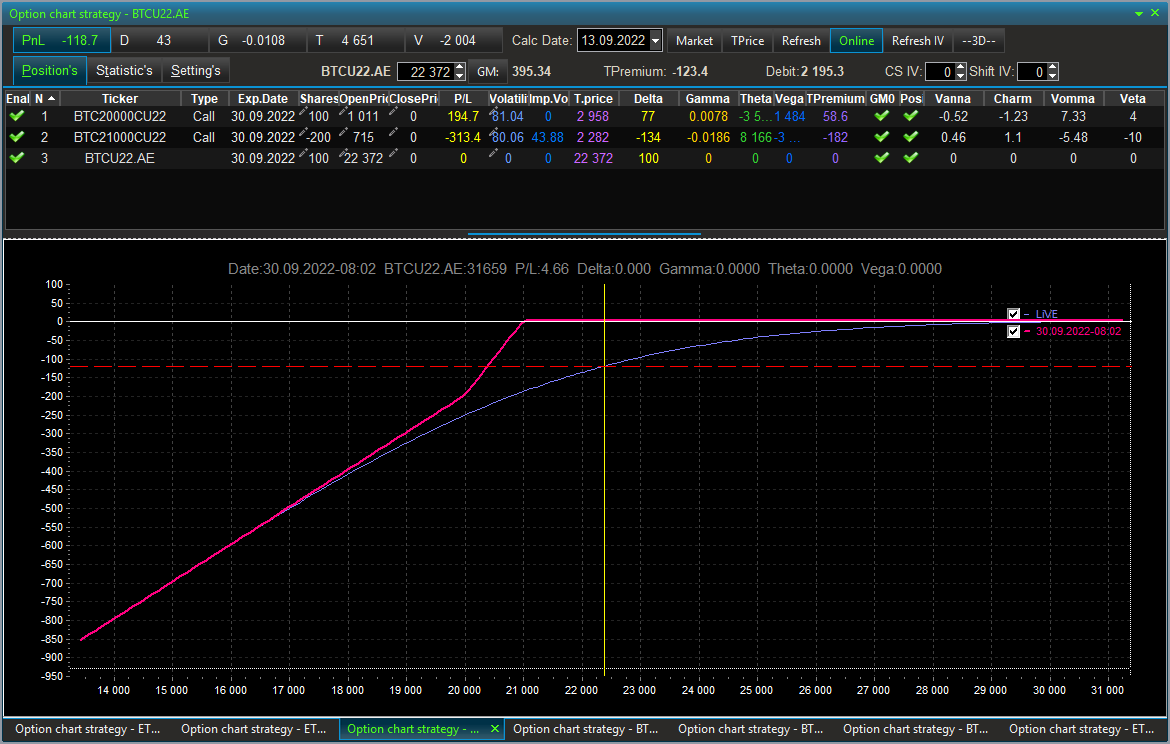This screenshot has height=744, width=1170.
Task: Click the Refresh IV button
Action: 918,41
